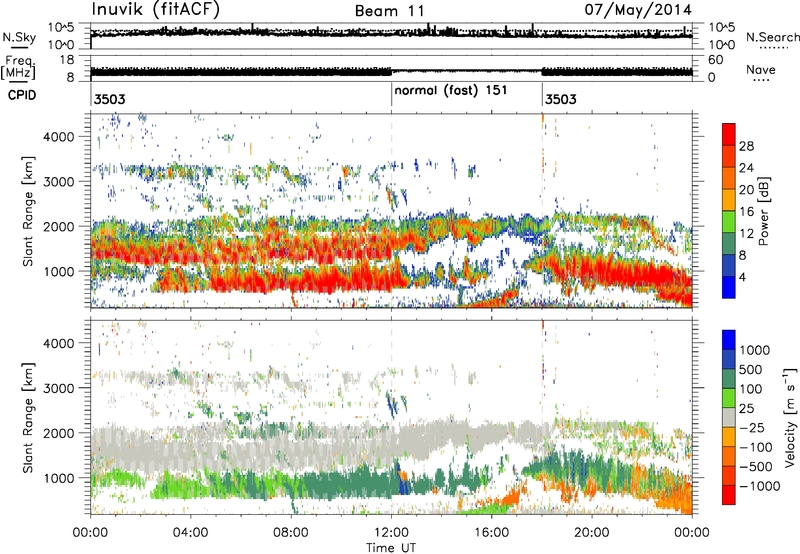Screen dimensions: 800x554
Task: Click the 'Power [dB]' colorbar title
Action: (x=764, y=211)
